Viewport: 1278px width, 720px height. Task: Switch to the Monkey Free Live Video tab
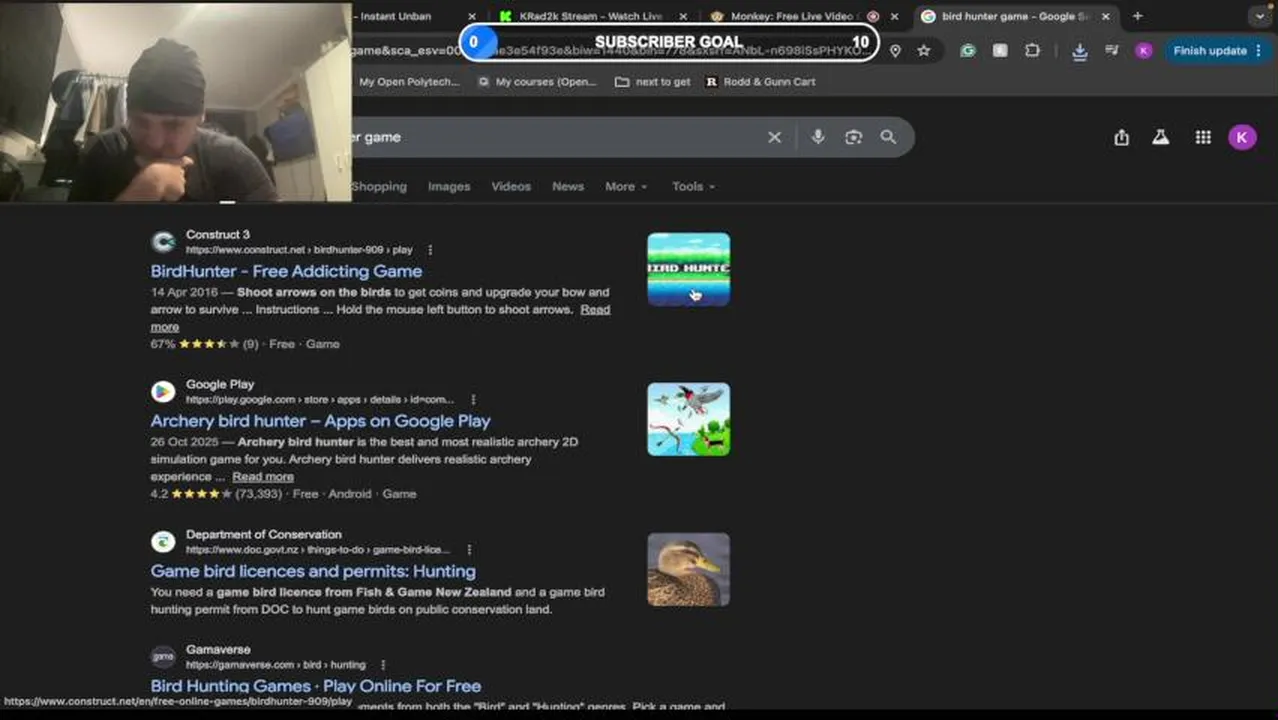(x=792, y=16)
